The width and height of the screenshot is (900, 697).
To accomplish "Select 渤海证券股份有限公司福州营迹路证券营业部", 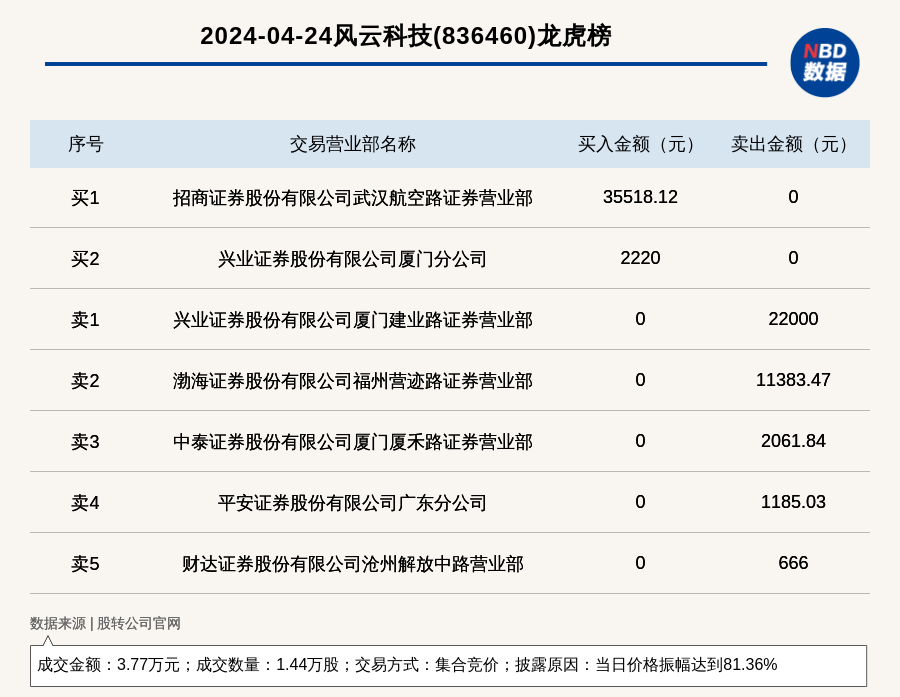I will (352, 381).
